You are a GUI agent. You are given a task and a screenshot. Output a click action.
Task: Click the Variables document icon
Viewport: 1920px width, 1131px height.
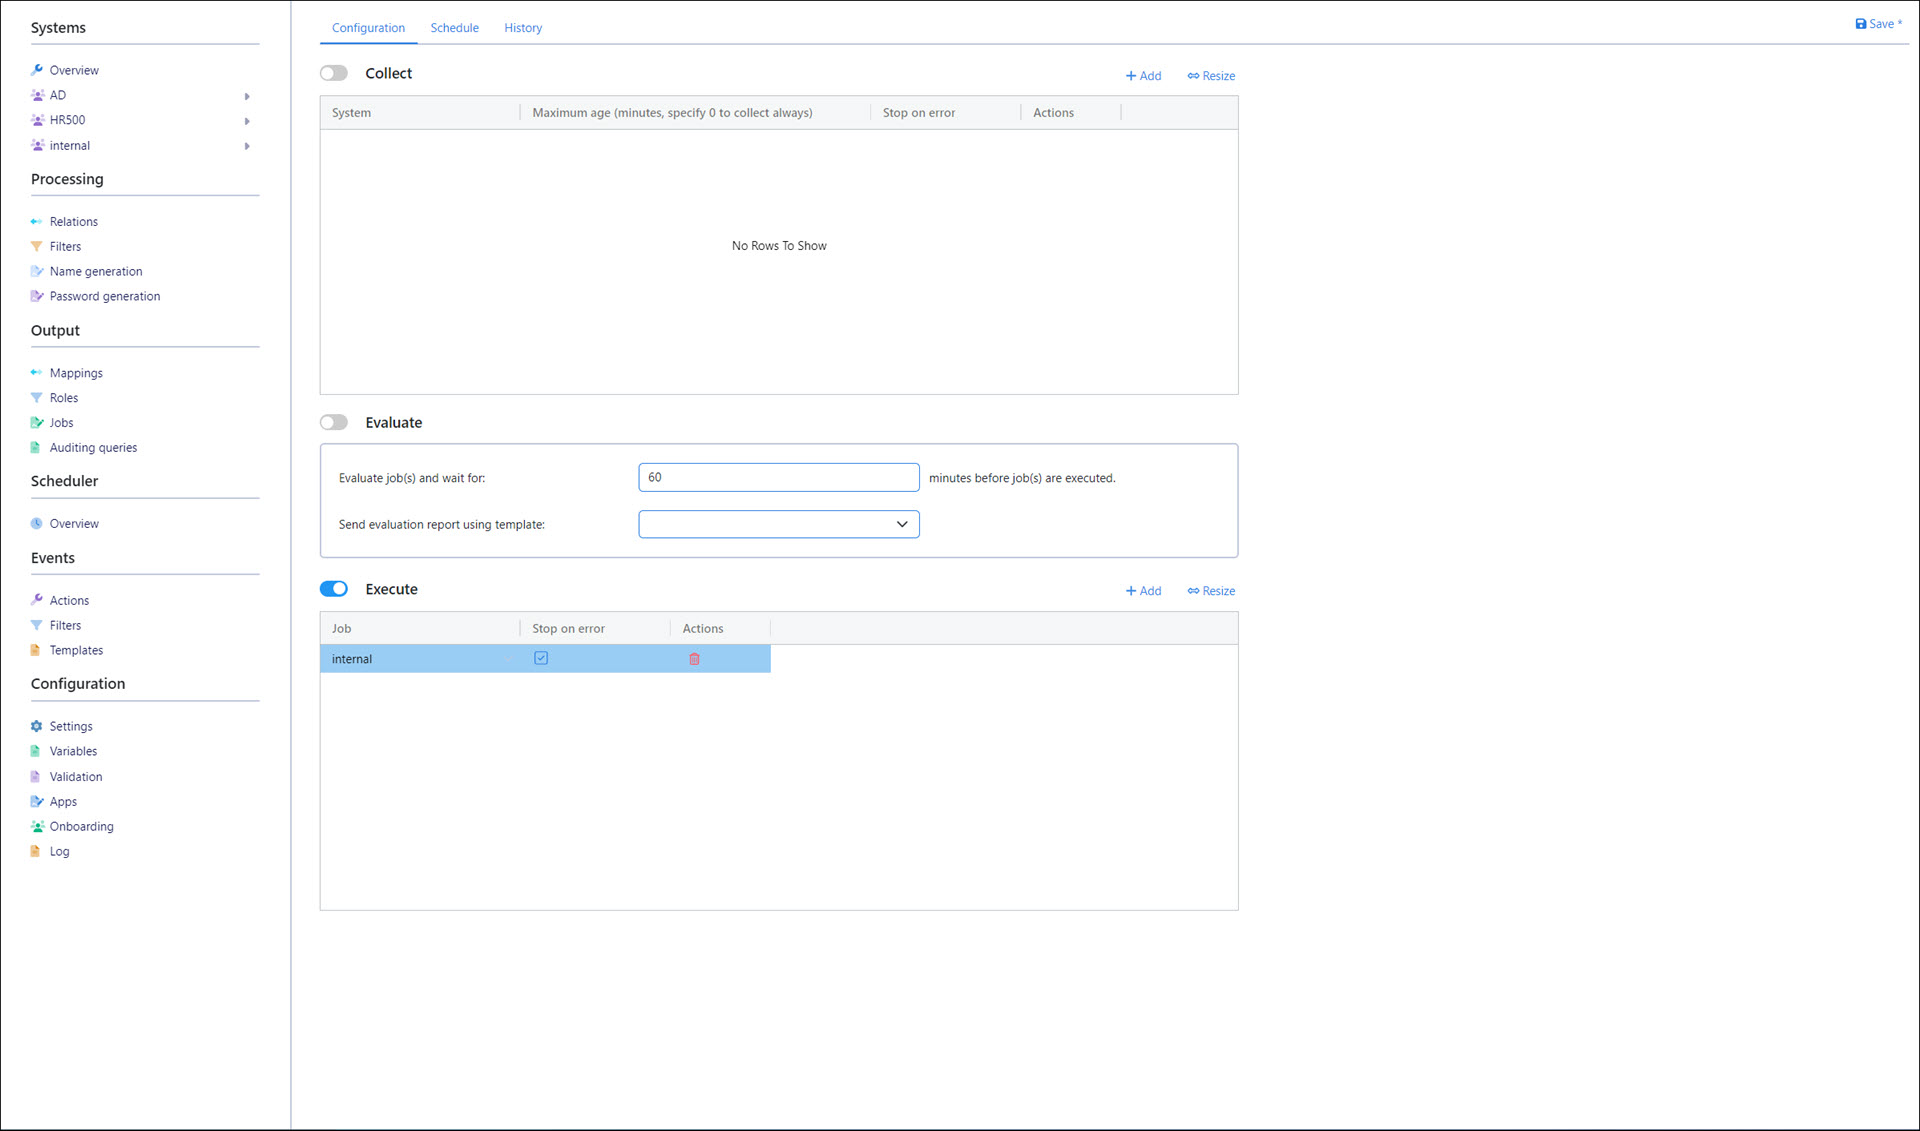tap(36, 752)
